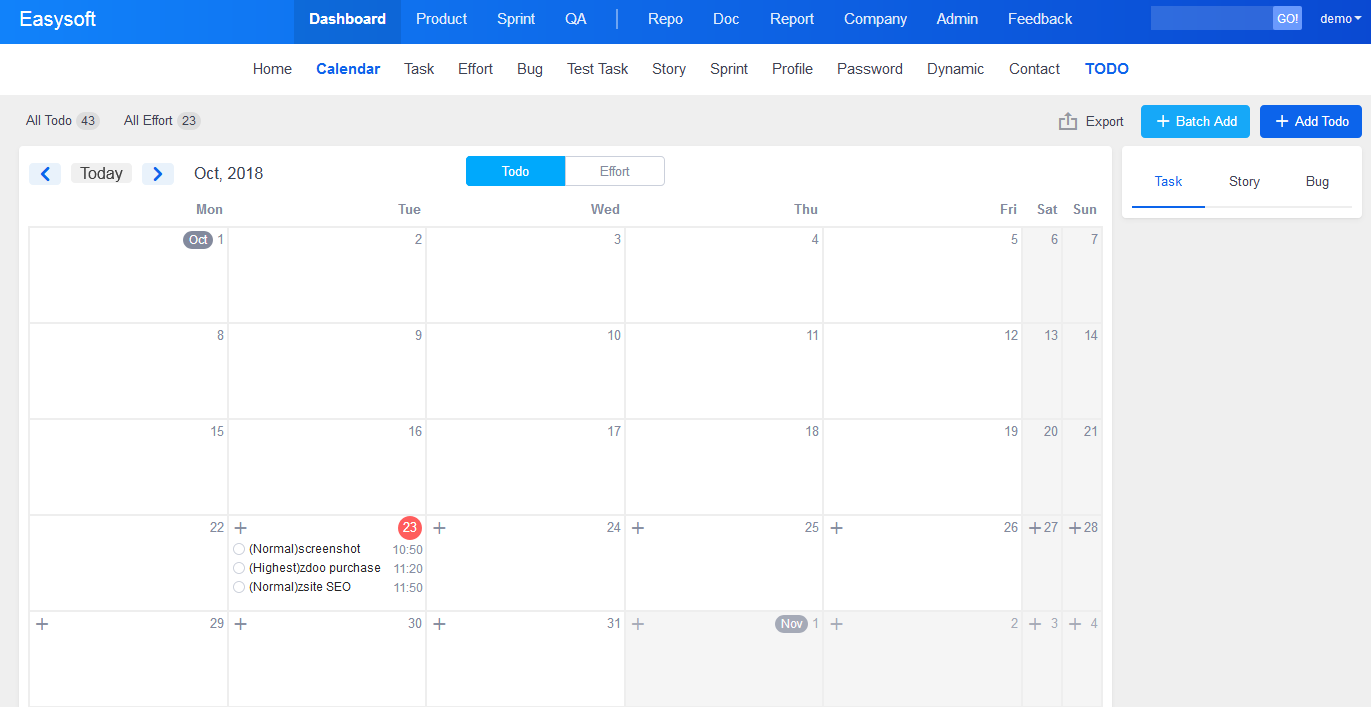Viewport: 1371px width, 707px height.
Task: Click the Easysoft logo text
Action: pyautogui.click(x=58, y=19)
